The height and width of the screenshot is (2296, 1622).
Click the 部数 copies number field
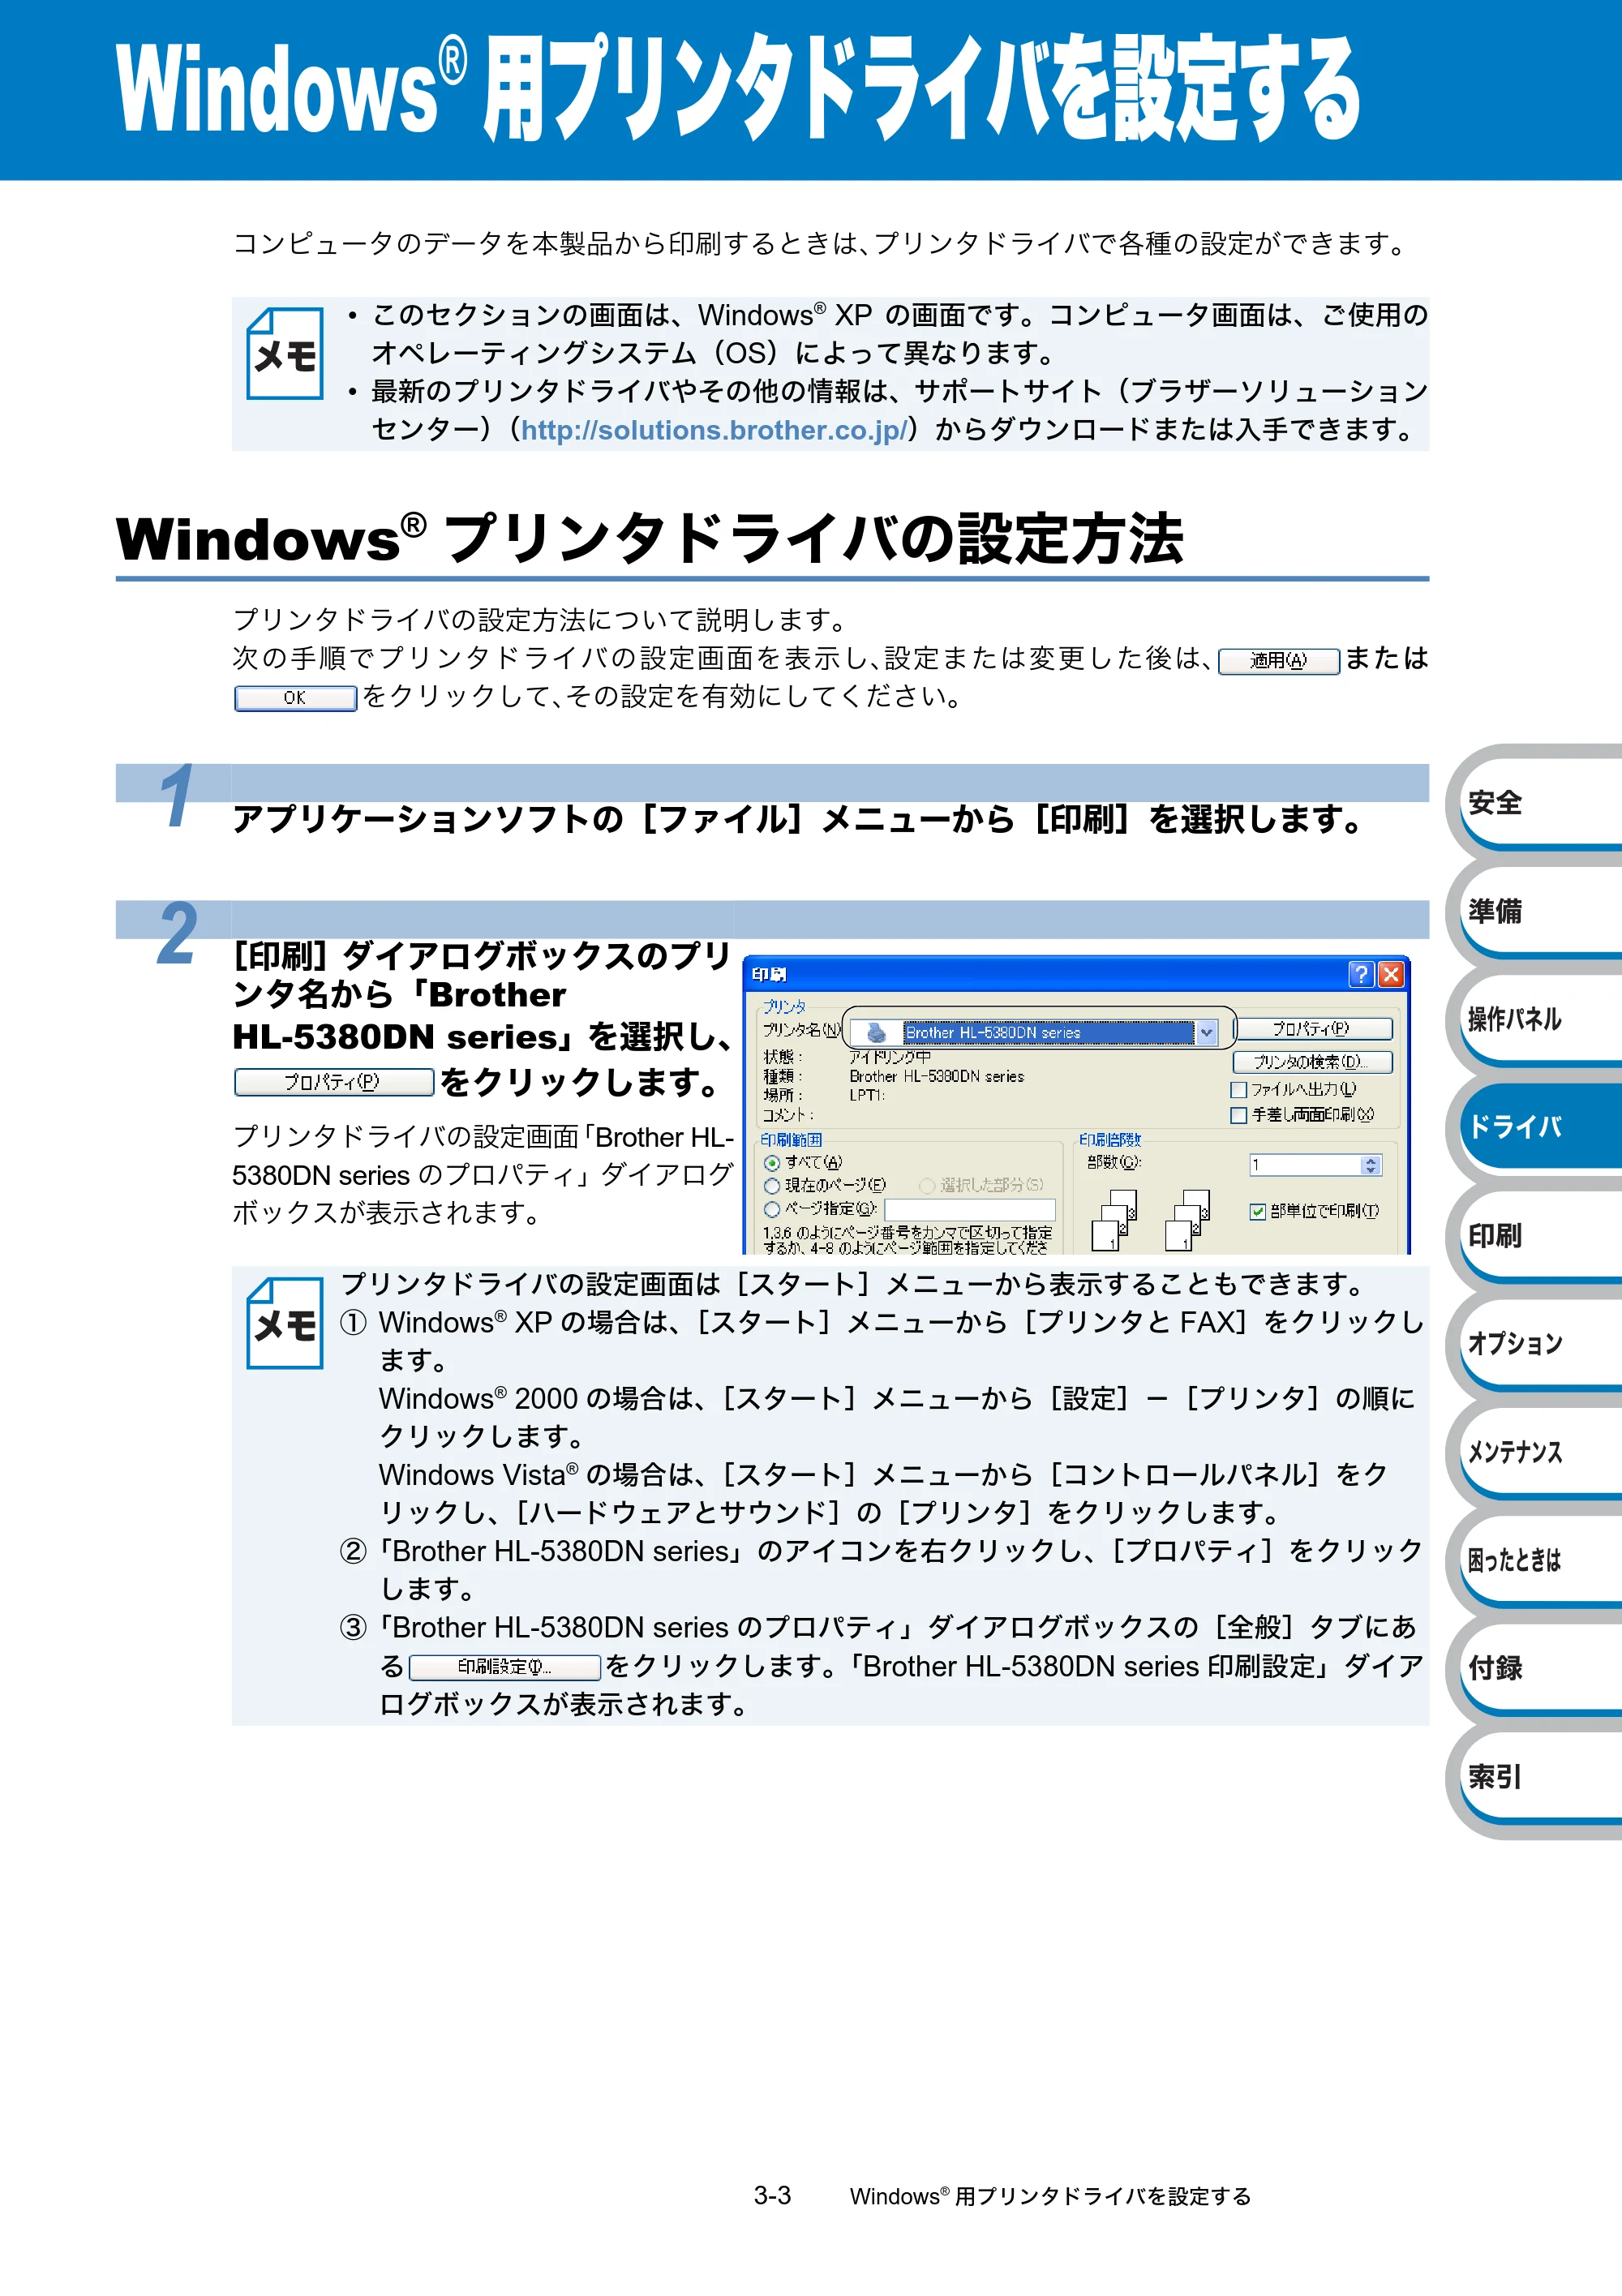click(x=1305, y=1164)
